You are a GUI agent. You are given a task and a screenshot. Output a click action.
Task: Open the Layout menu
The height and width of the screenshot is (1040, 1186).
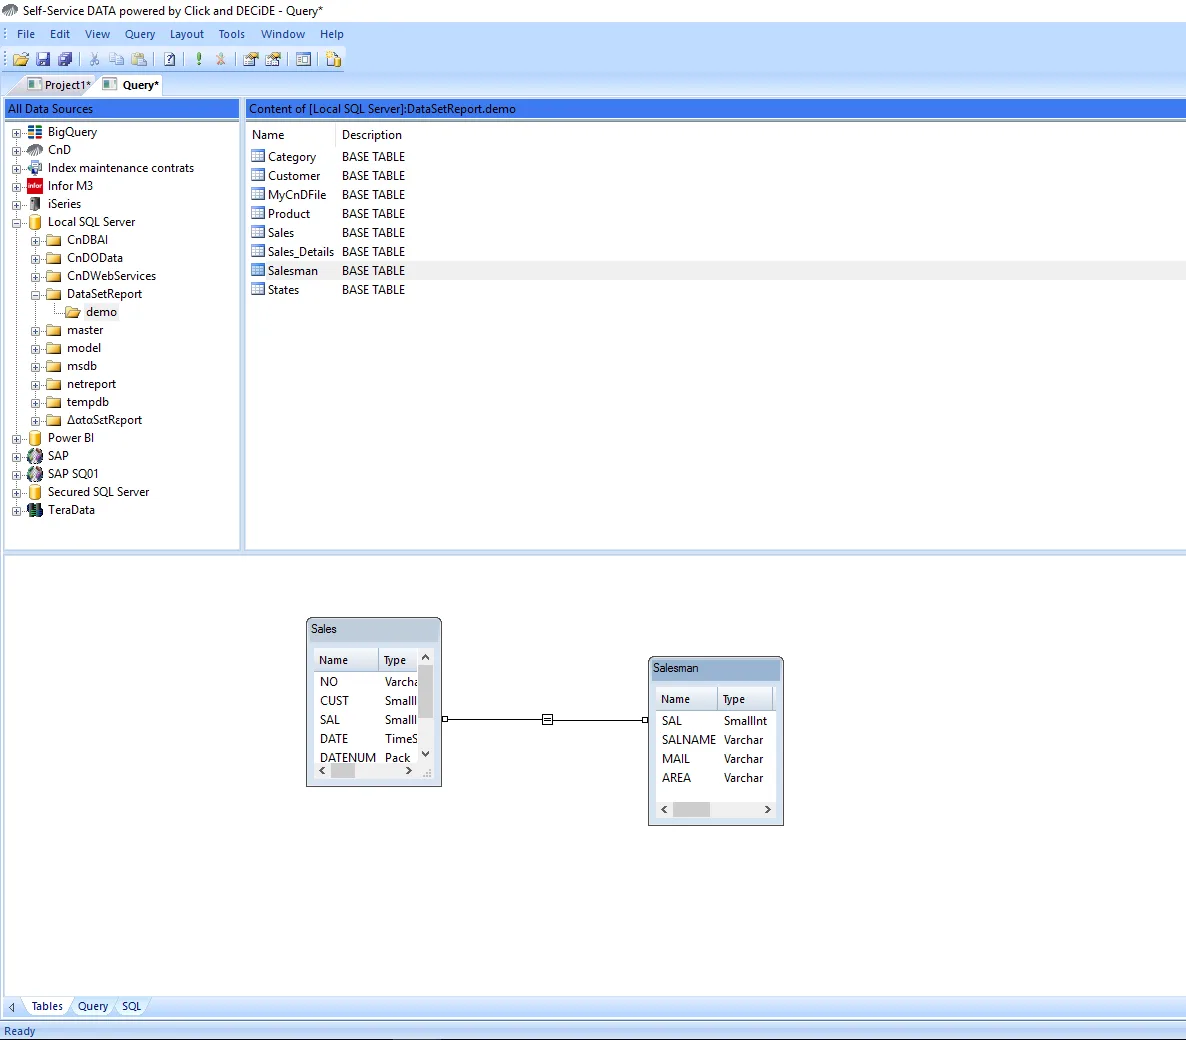[187, 34]
